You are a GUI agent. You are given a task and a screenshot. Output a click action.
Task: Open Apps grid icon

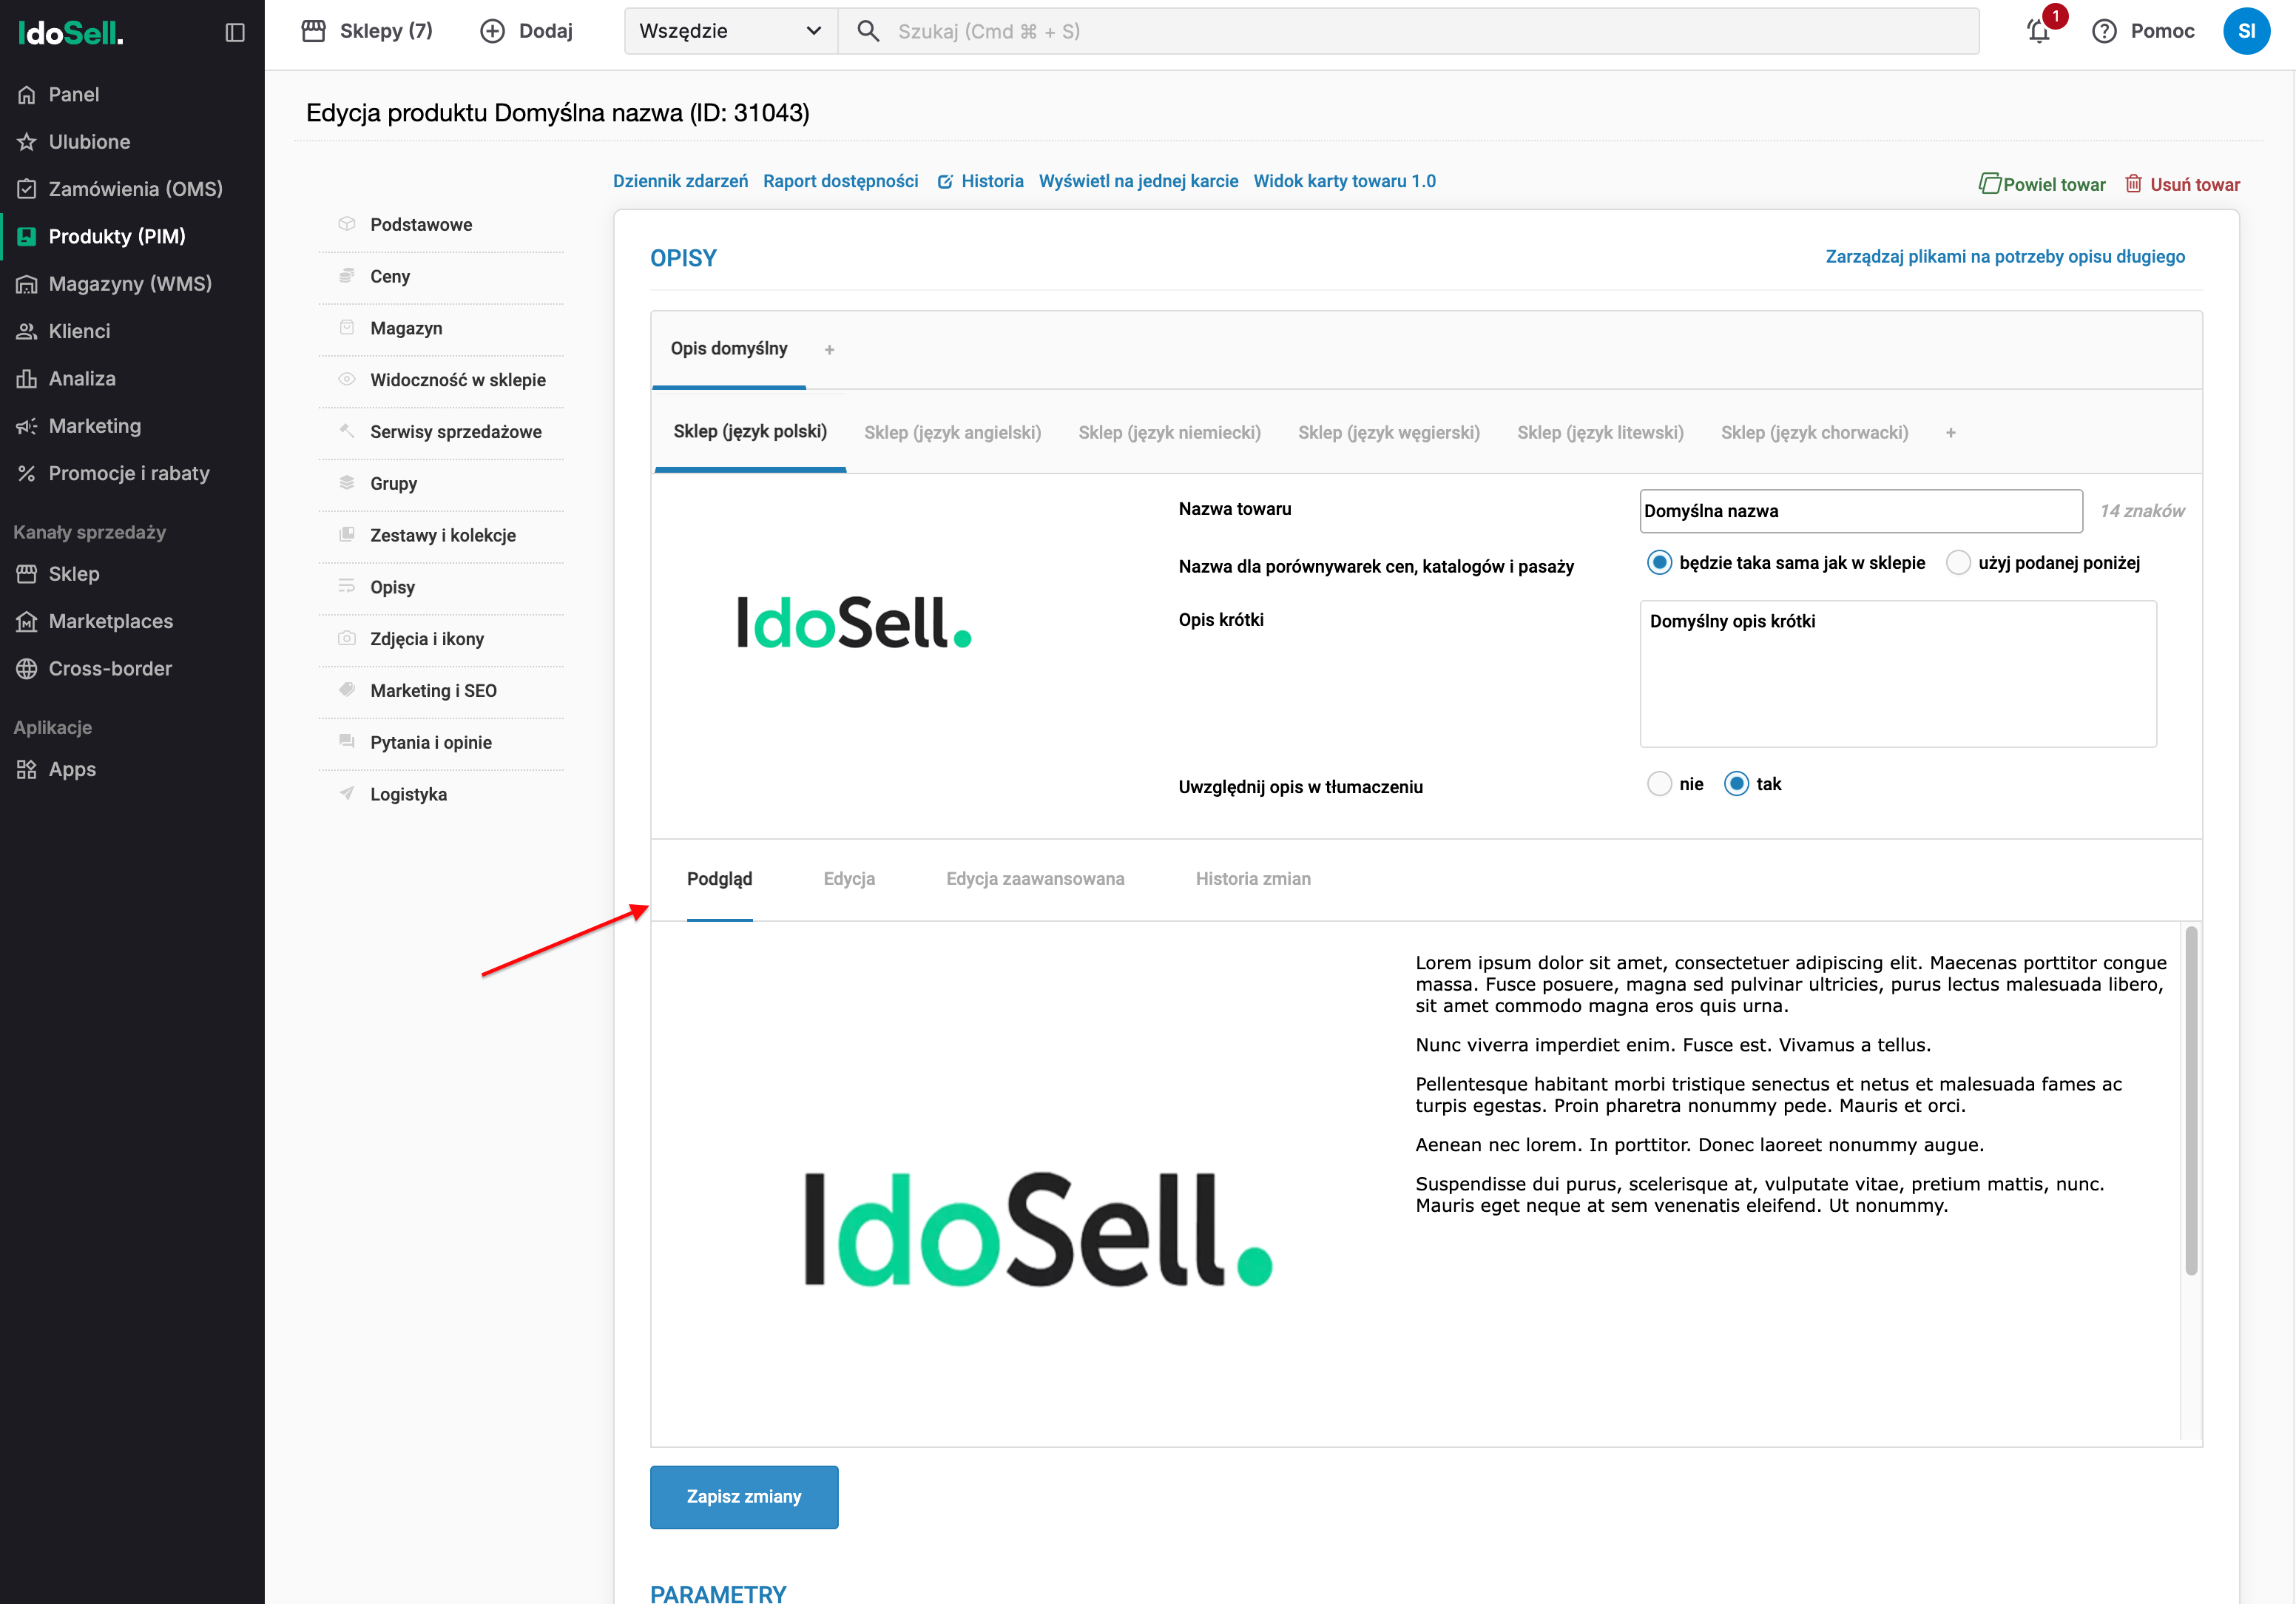27,769
